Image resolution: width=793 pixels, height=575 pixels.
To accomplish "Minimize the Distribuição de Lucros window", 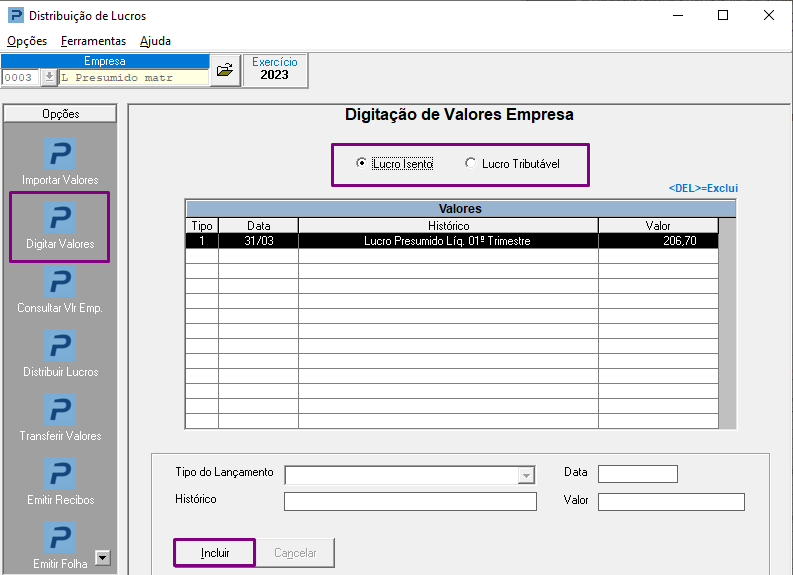I will click(x=678, y=15).
